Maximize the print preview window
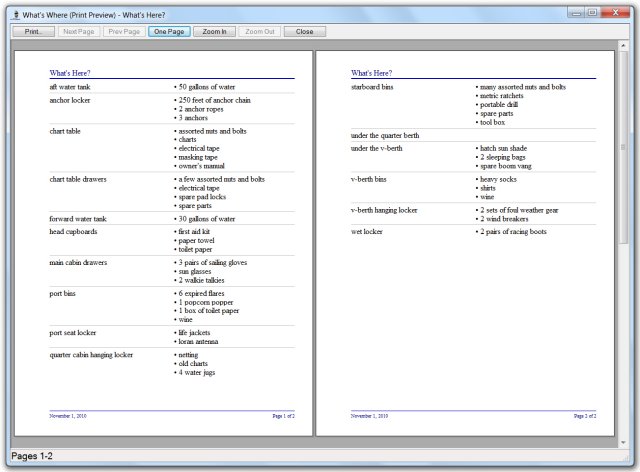 (592, 13)
